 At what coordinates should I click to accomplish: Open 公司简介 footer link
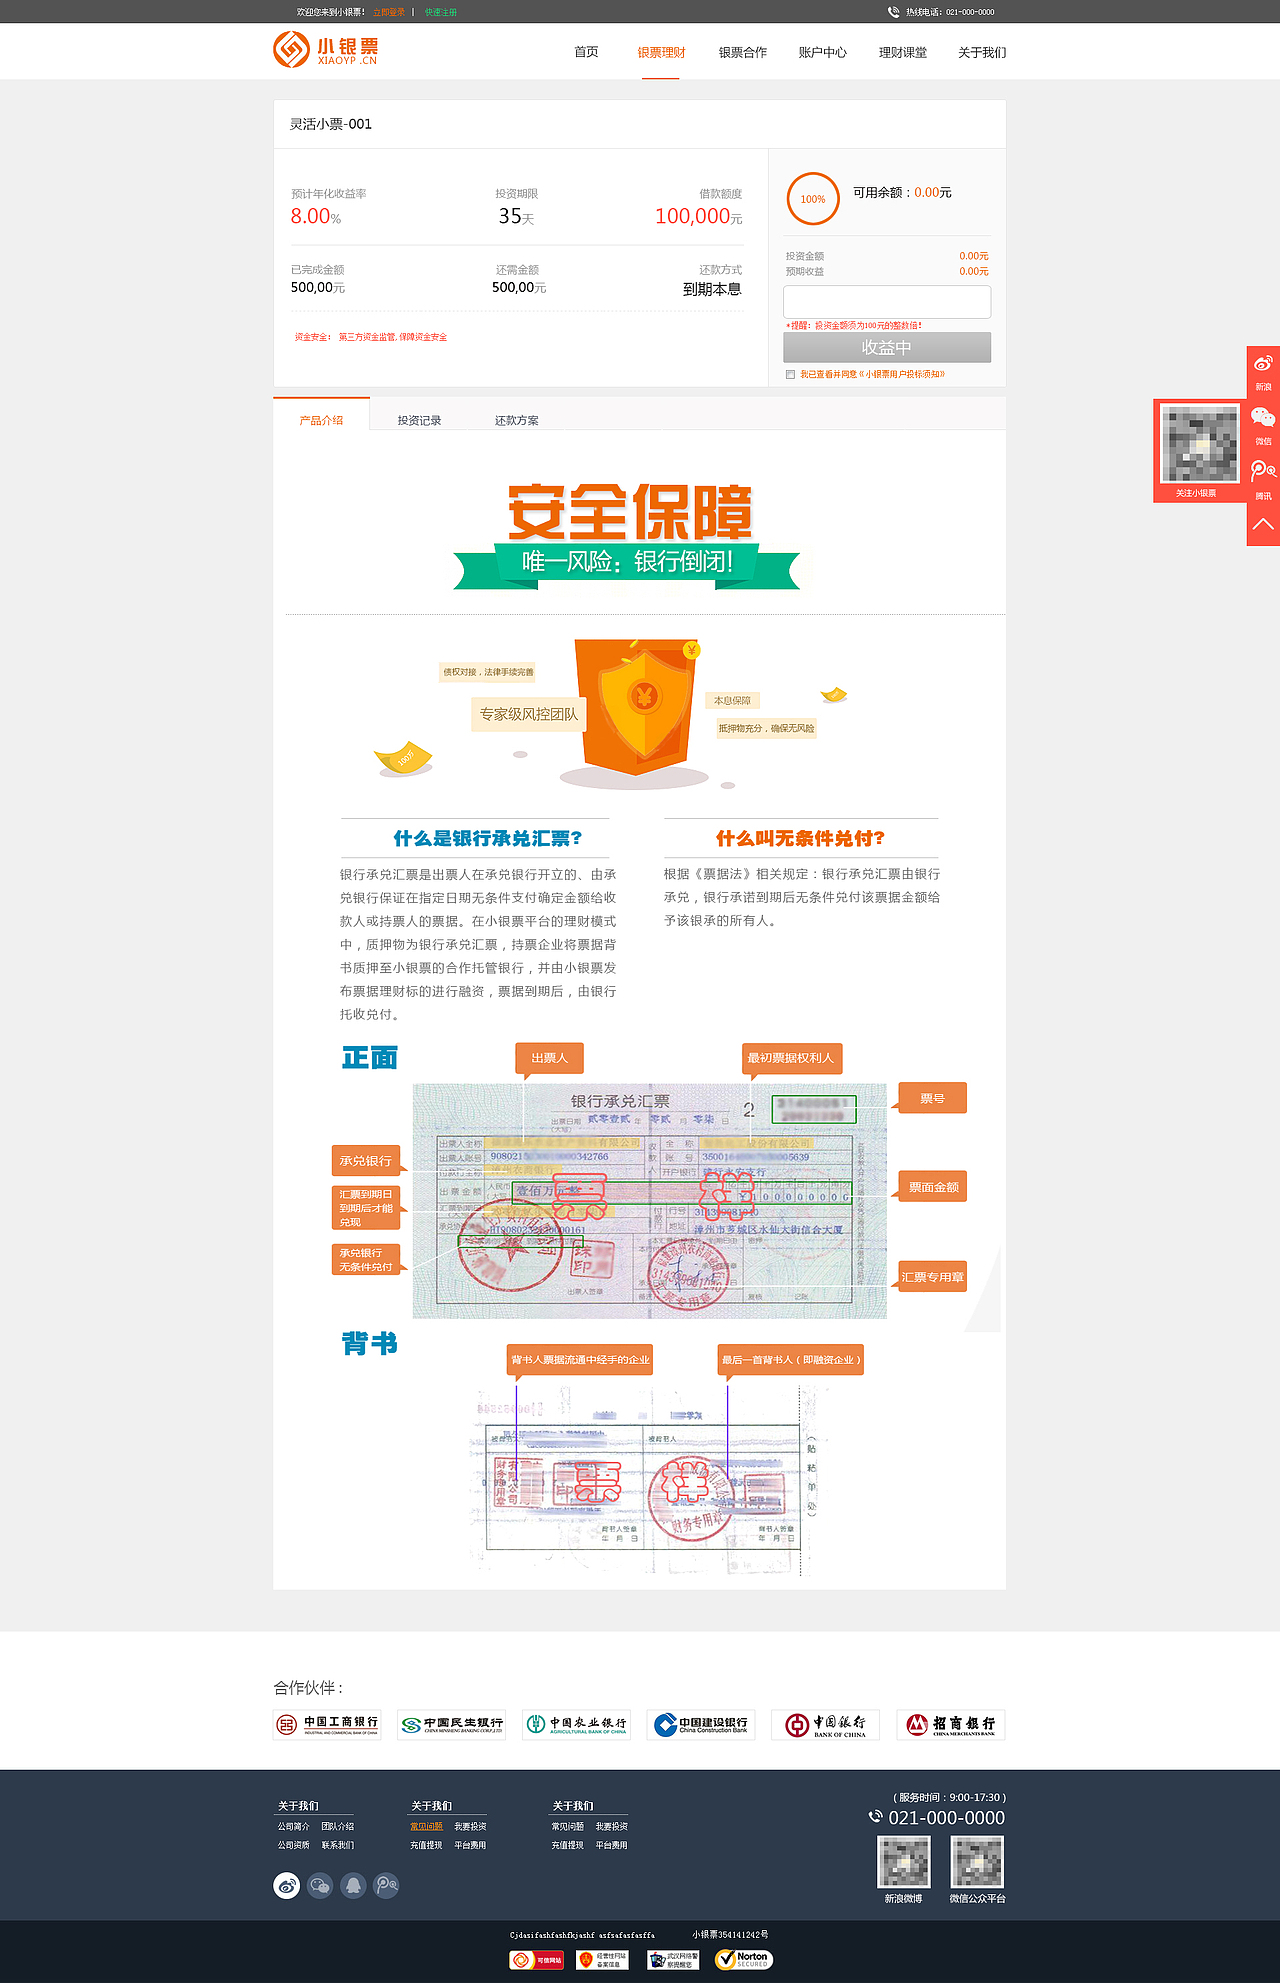[x=294, y=1826]
